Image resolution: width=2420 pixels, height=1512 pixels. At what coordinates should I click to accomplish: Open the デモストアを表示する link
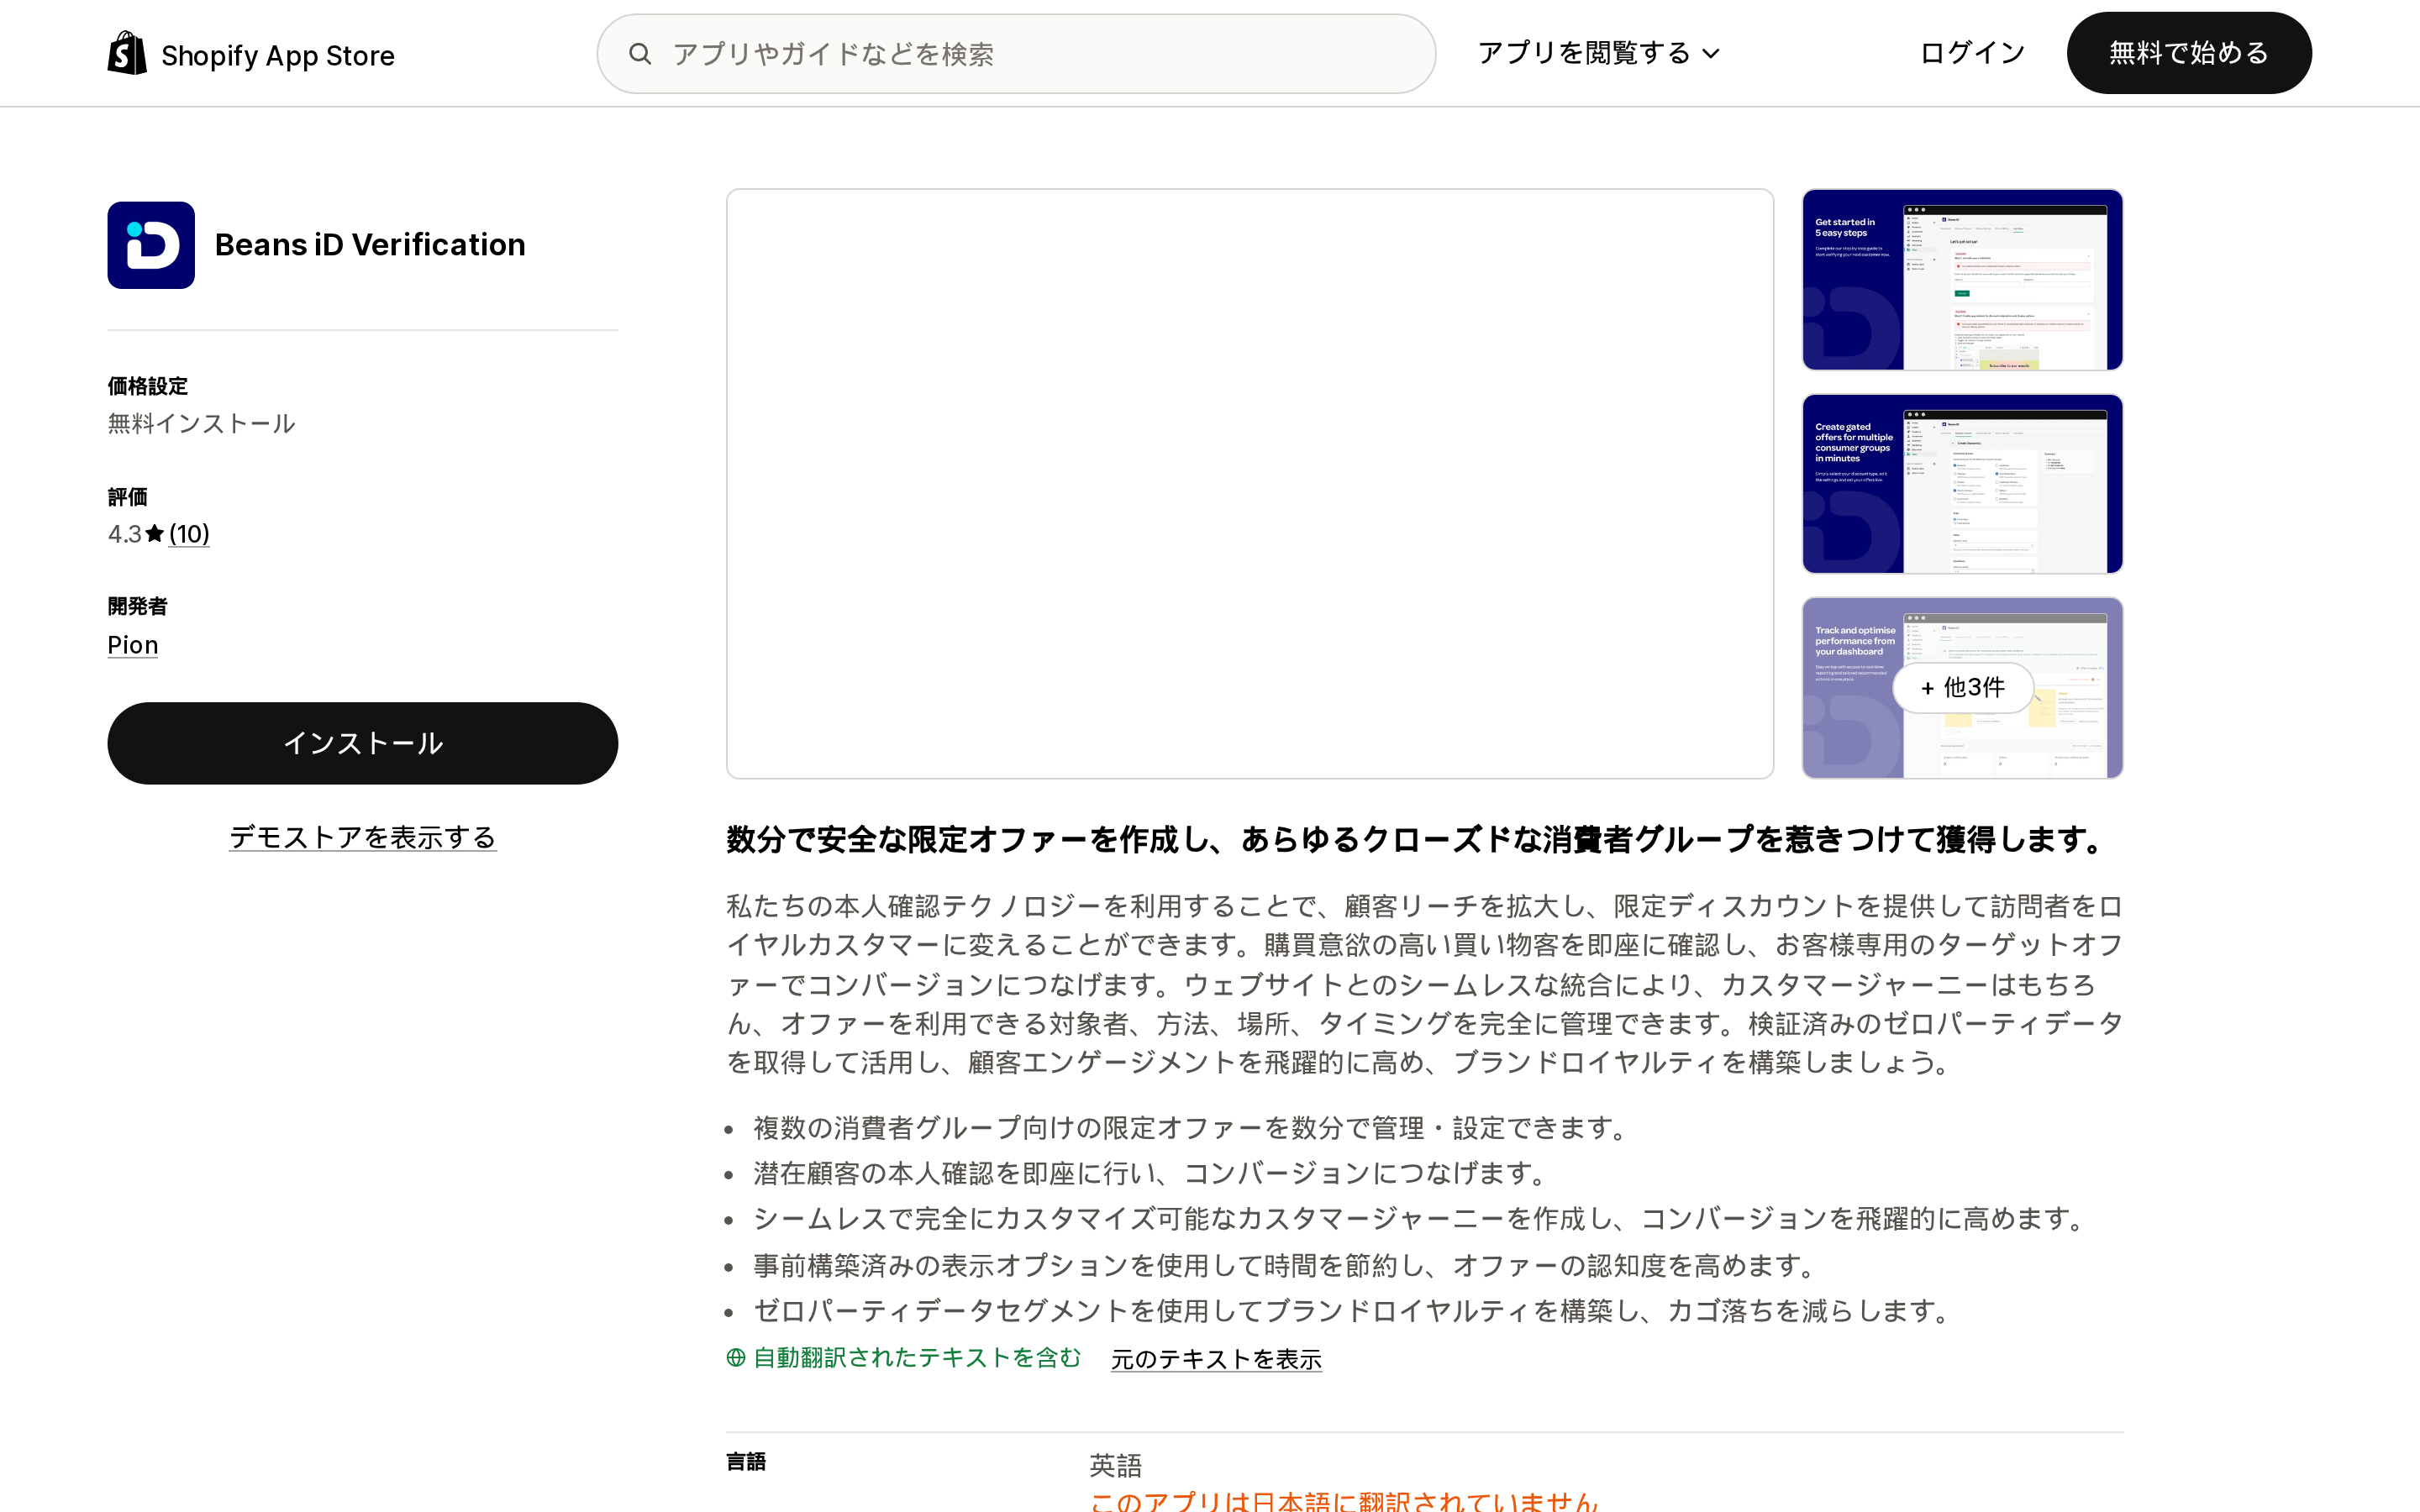363,837
